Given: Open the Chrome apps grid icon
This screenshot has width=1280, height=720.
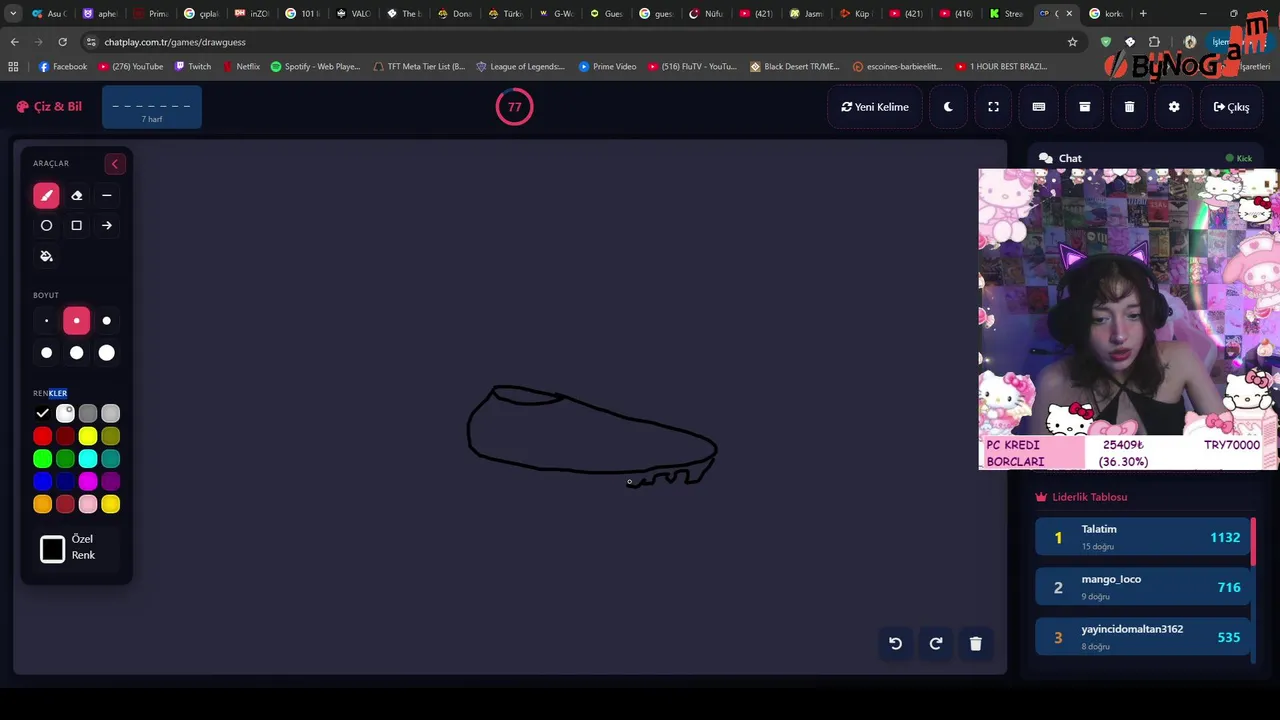Looking at the screenshot, I should [x=13, y=66].
